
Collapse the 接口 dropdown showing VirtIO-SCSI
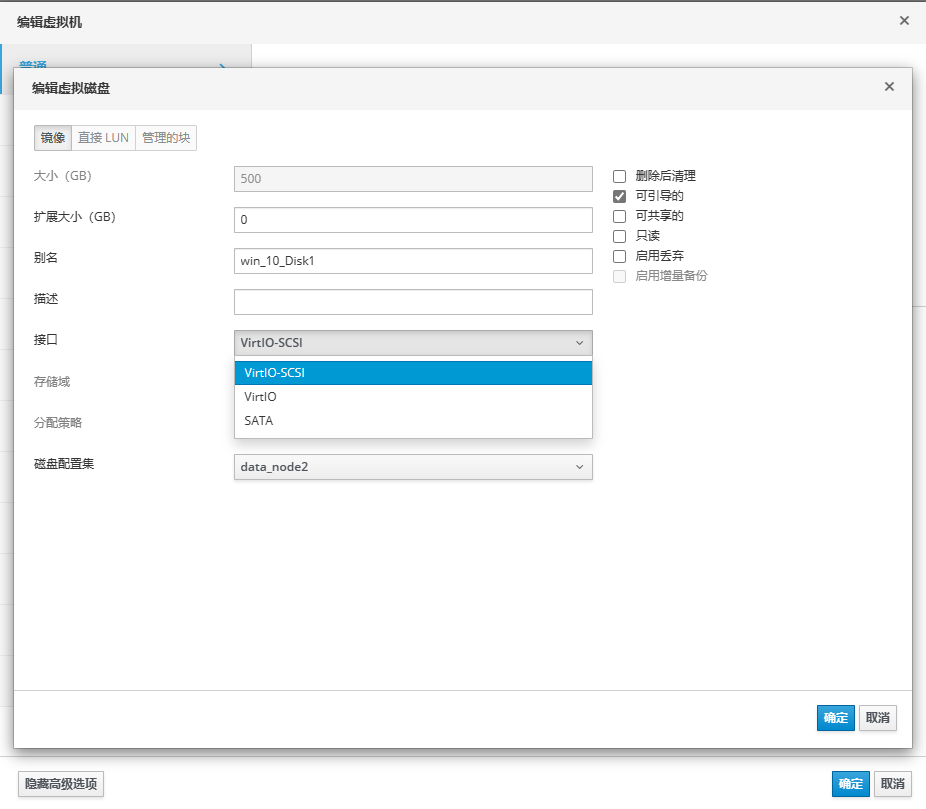pos(413,343)
